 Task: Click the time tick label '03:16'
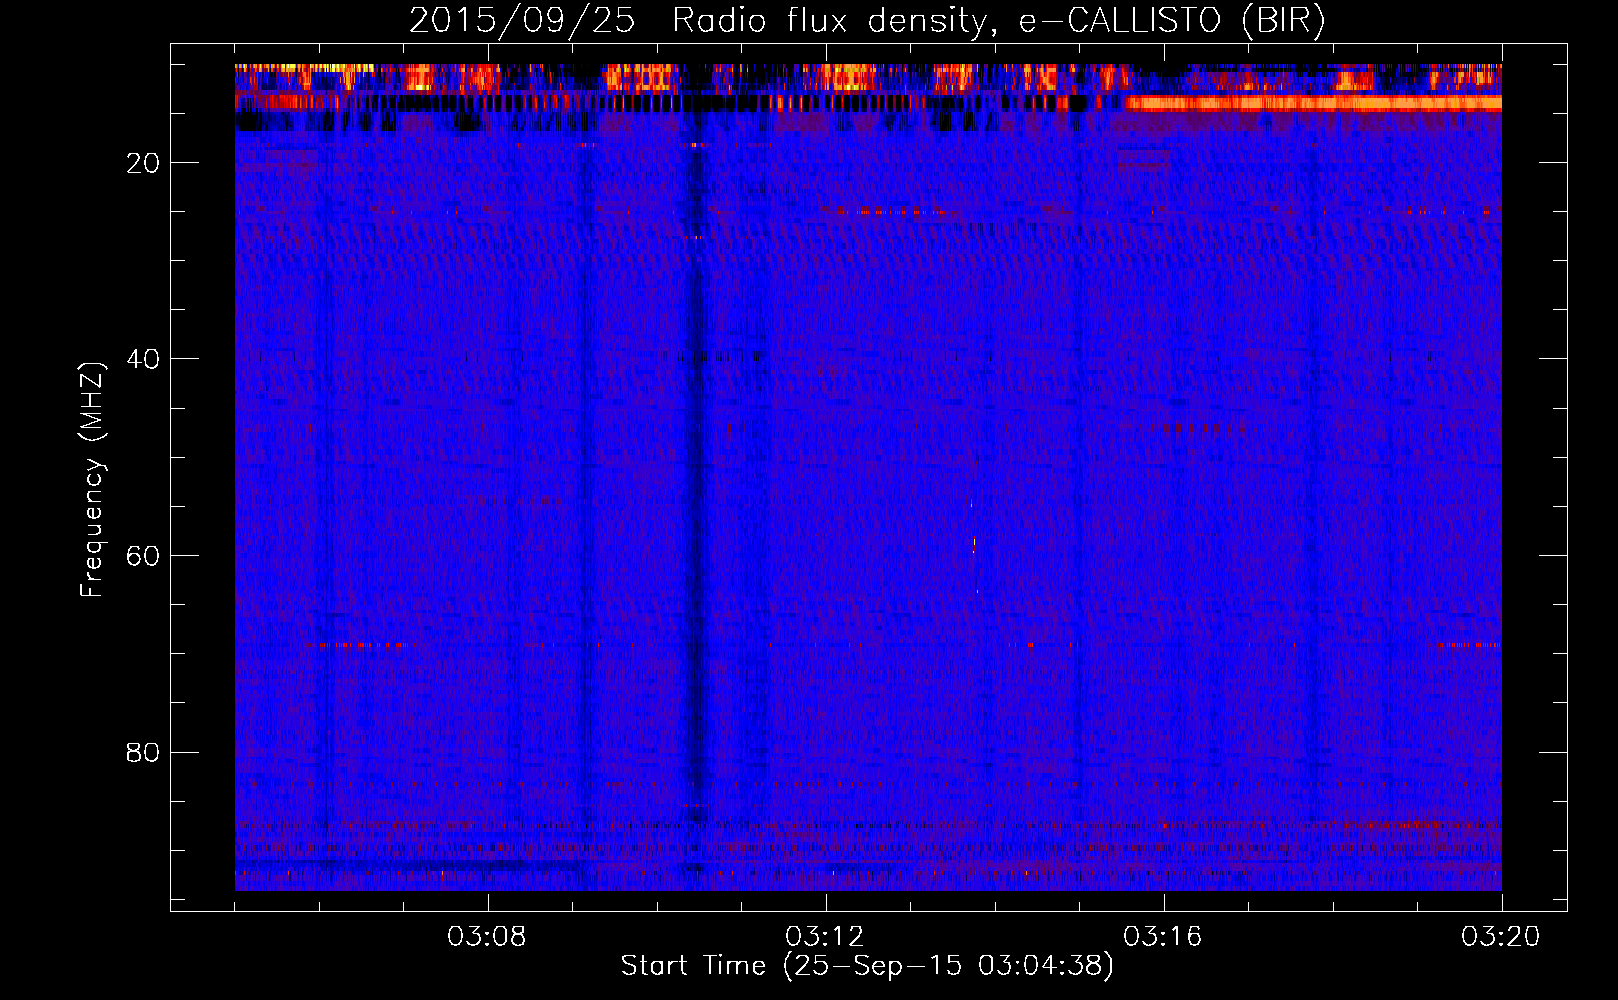click(1163, 937)
